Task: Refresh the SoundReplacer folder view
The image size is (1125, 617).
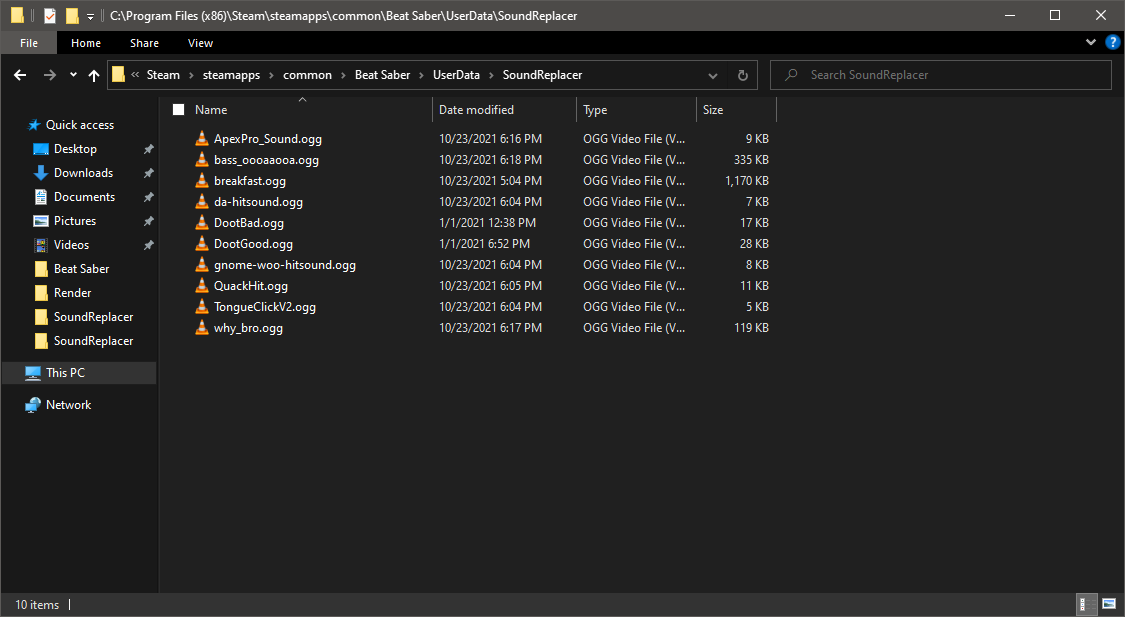Action: [x=743, y=75]
